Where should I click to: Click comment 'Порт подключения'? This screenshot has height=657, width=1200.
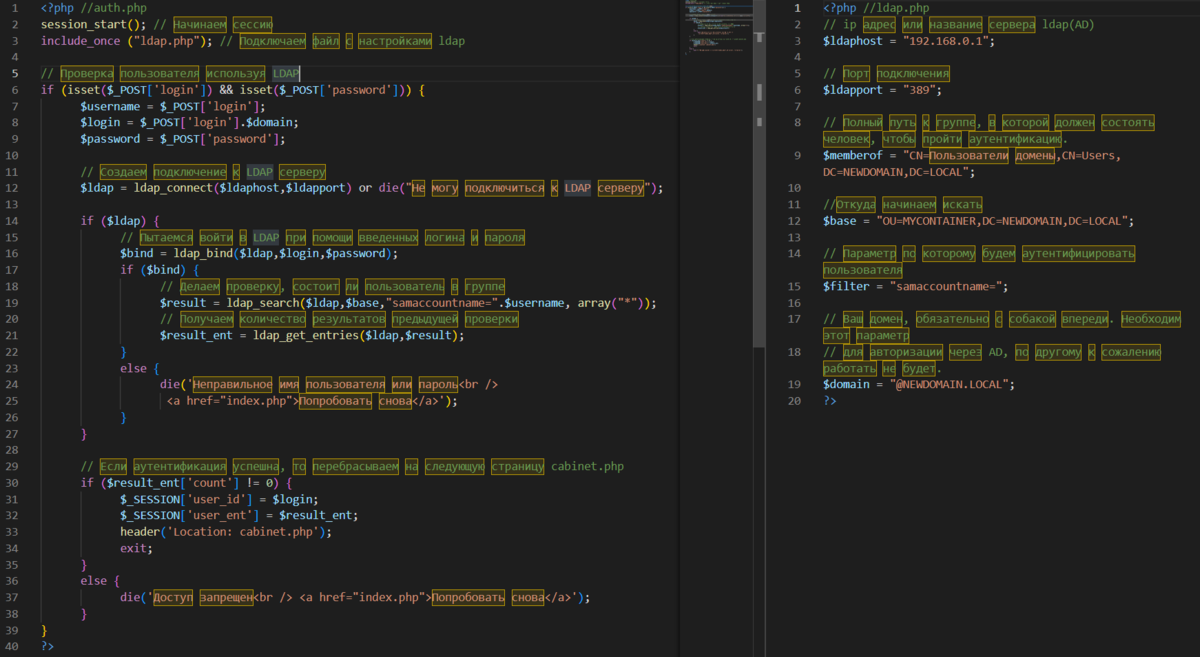tap(887, 74)
